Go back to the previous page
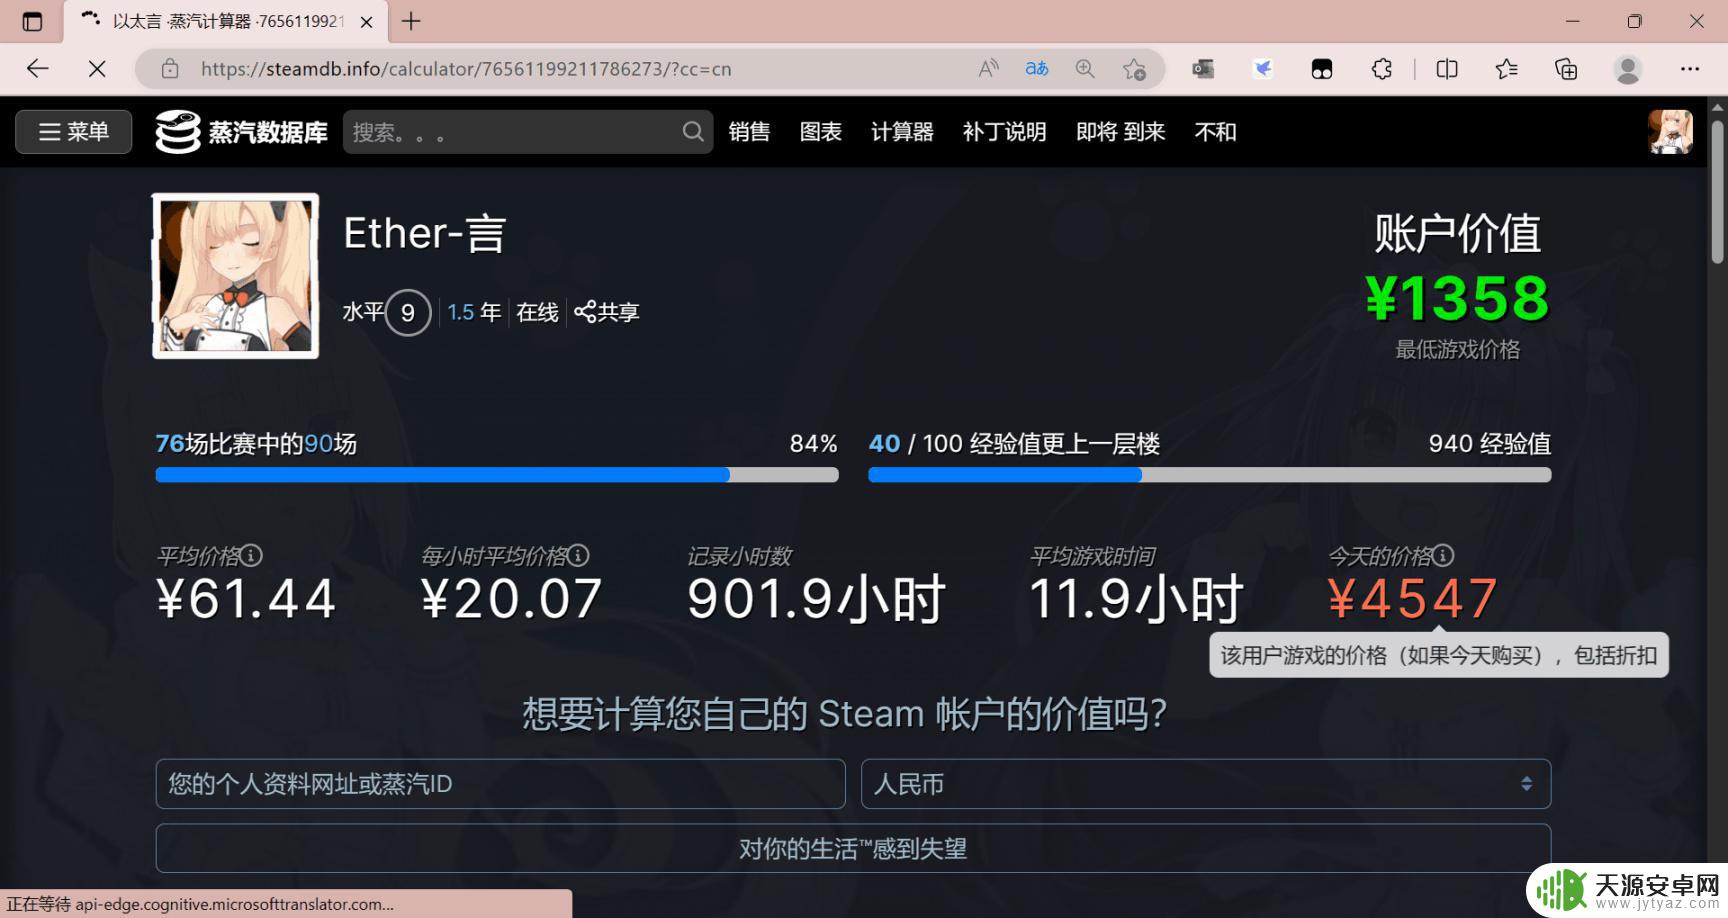The width and height of the screenshot is (1728, 918). click(x=38, y=69)
